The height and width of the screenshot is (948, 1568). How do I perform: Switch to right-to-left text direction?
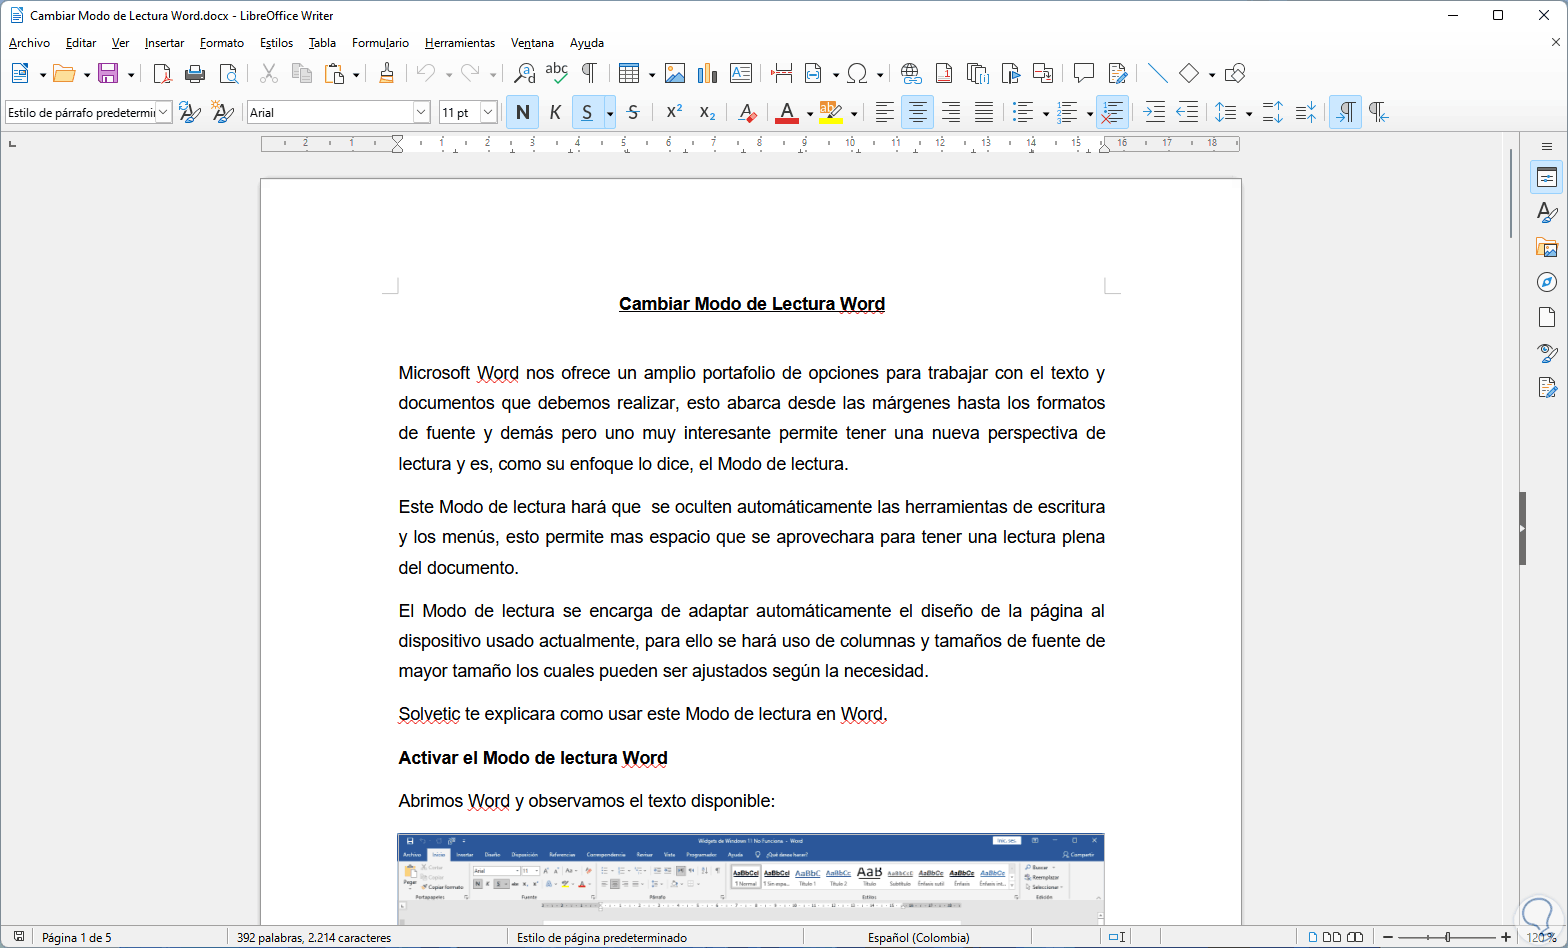pos(1378,113)
